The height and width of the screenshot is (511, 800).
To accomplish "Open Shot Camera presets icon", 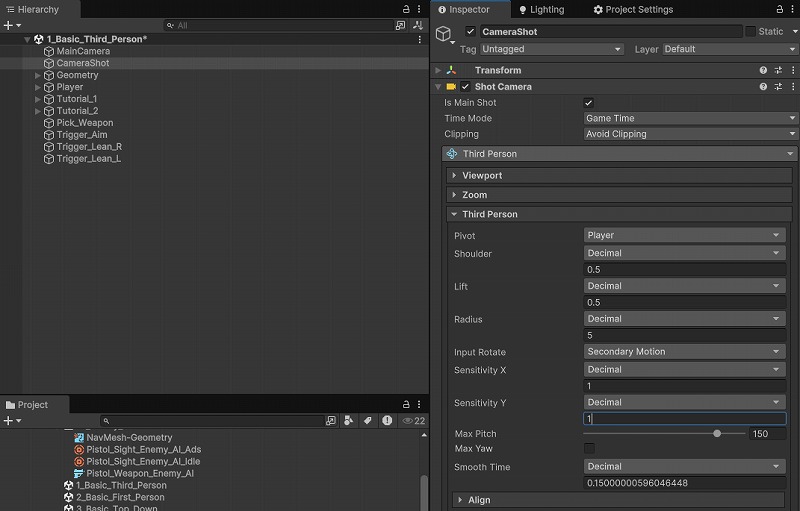I will coord(778,87).
